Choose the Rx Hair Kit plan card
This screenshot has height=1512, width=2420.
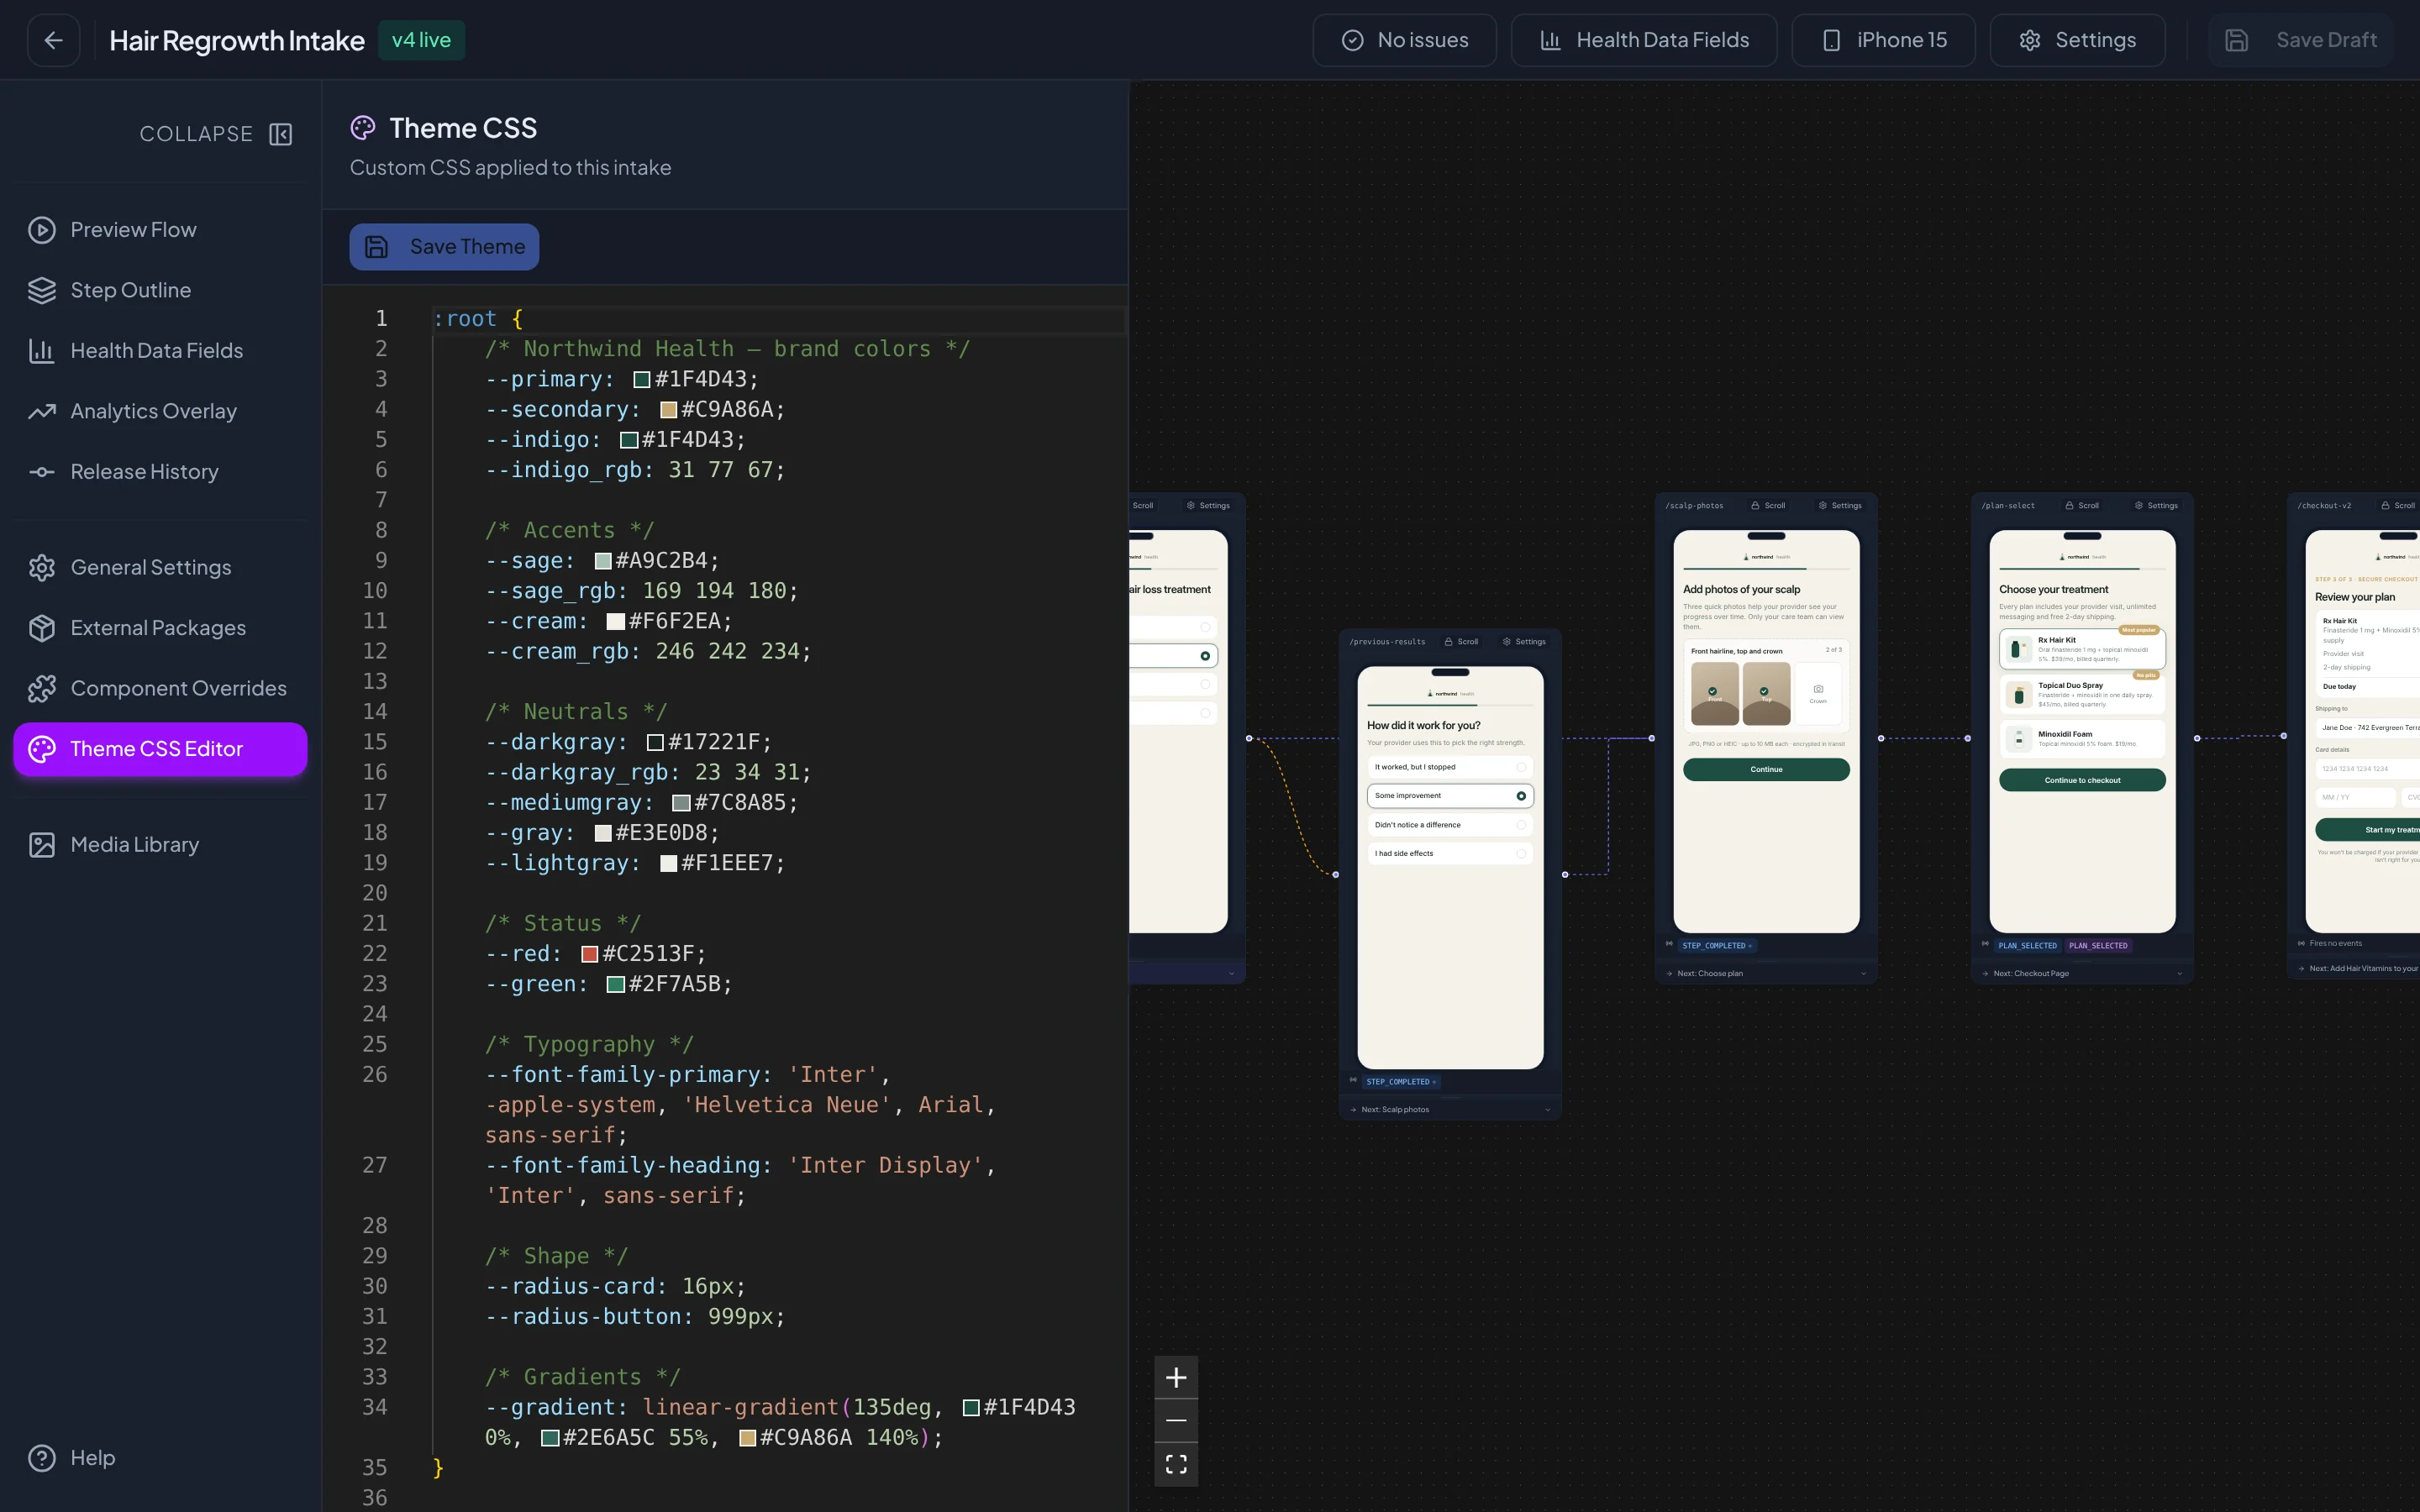pos(2082,649)
